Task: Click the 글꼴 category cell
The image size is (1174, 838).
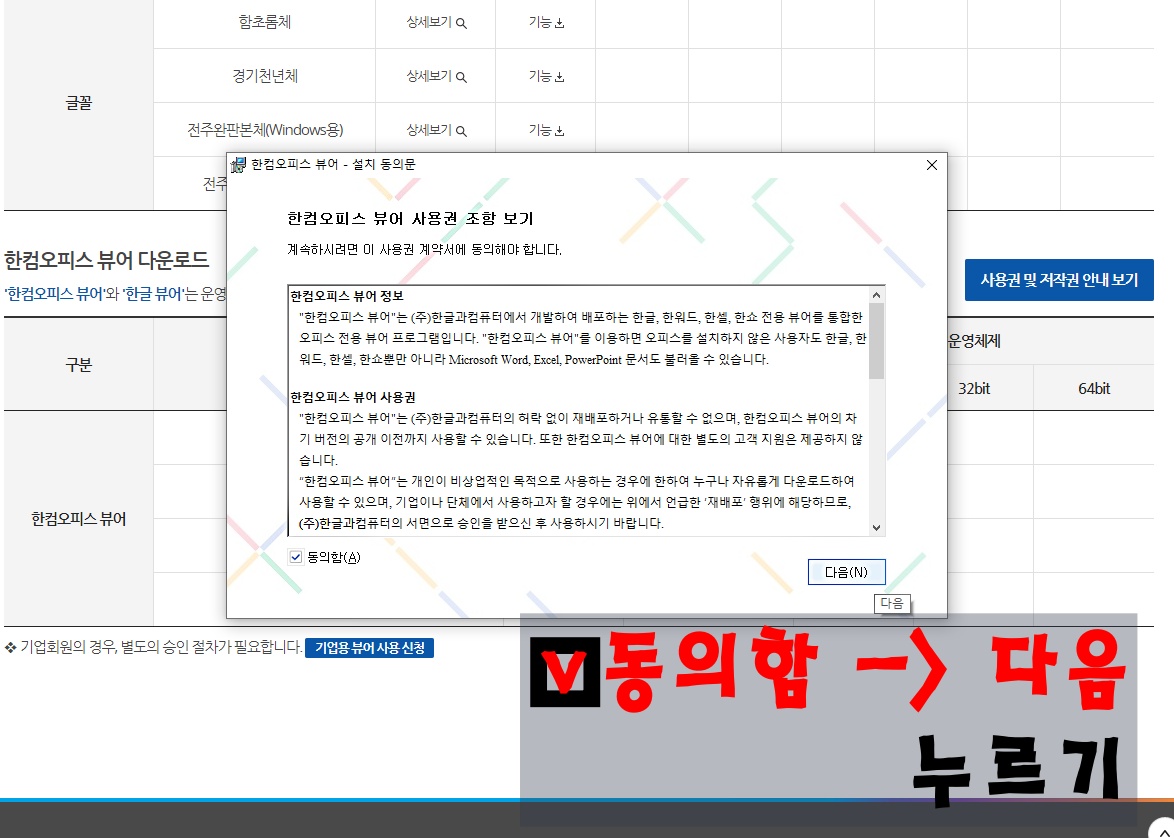Action: 79,103
